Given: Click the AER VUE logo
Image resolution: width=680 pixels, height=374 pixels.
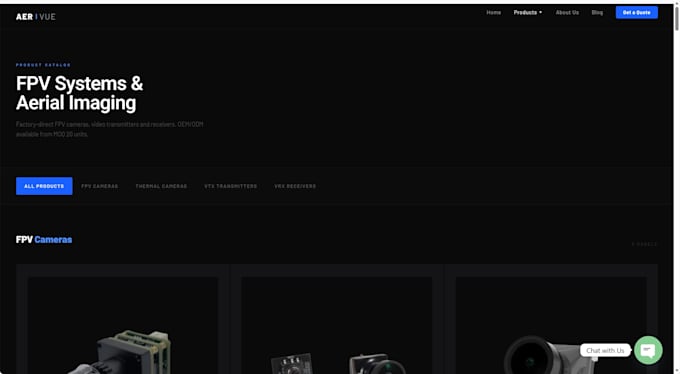Looking at the screenshot, I should coord(36,16).
